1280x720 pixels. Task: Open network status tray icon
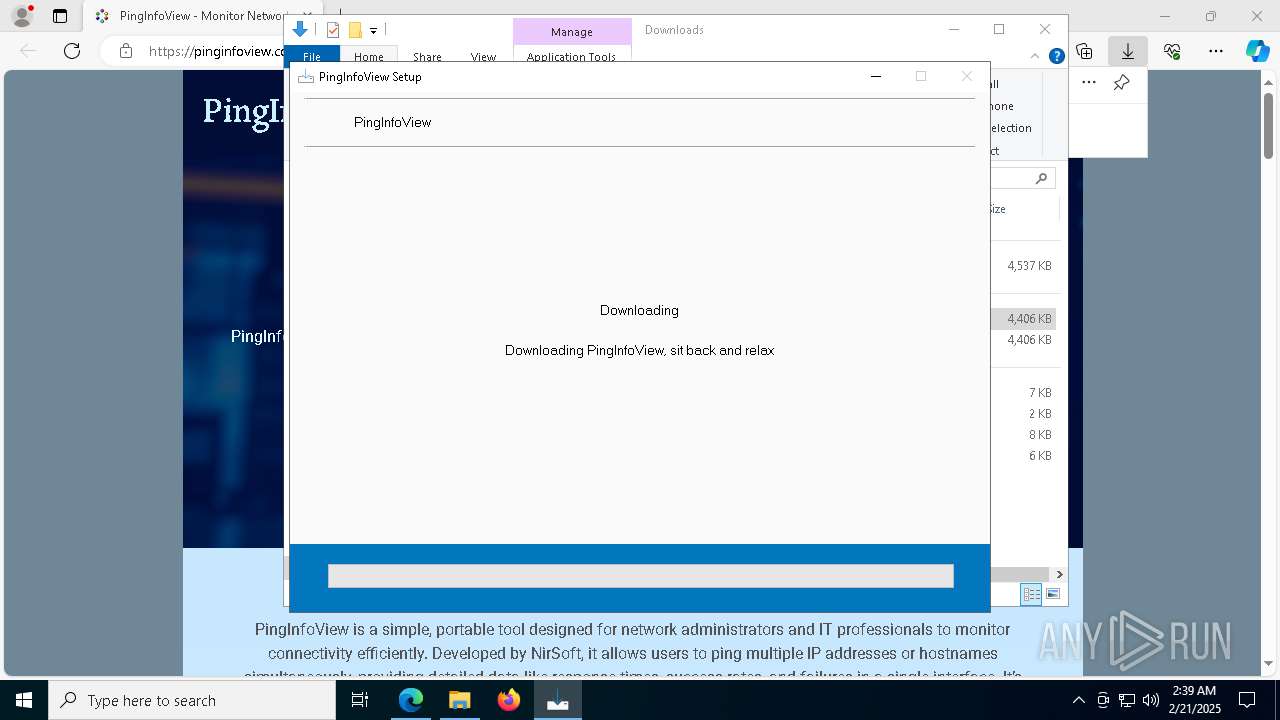(1127, 700)
